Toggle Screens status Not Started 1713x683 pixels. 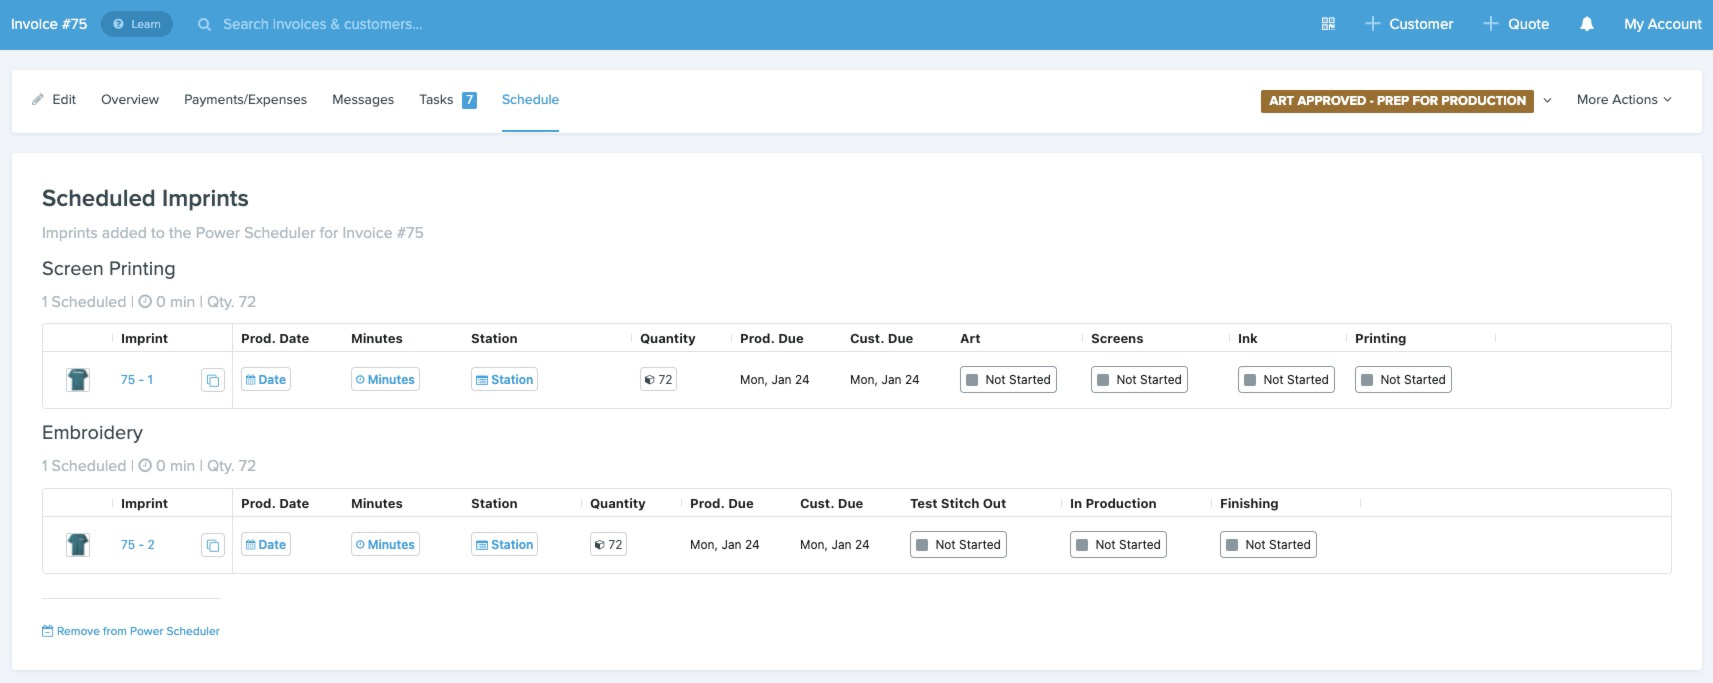[x=1139, y=380]
